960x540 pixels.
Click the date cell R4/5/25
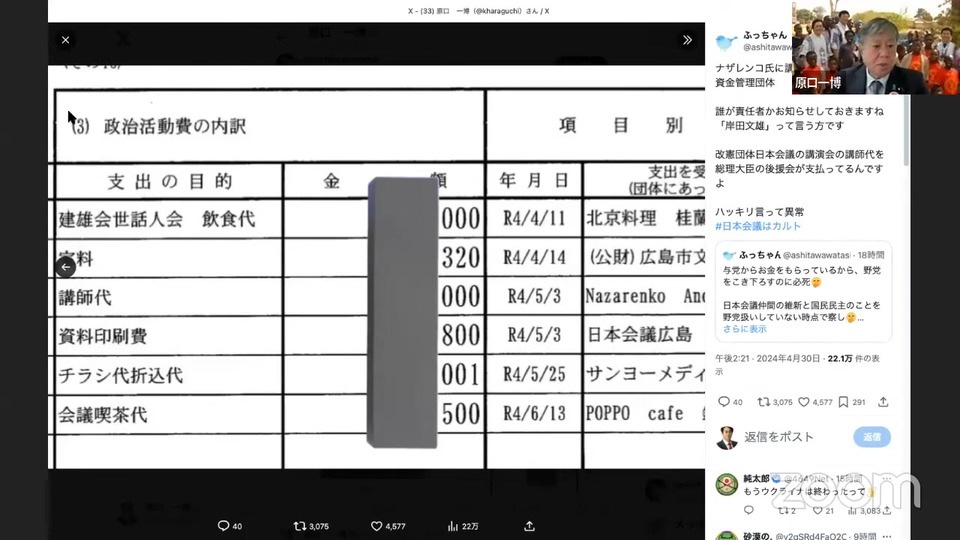(534, 375)
